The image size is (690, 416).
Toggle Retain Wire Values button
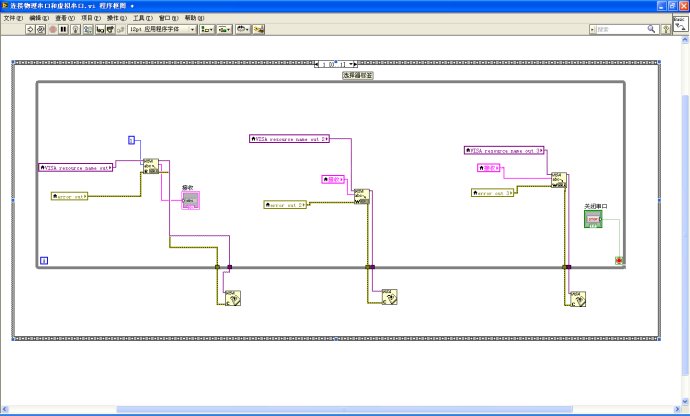88,30
